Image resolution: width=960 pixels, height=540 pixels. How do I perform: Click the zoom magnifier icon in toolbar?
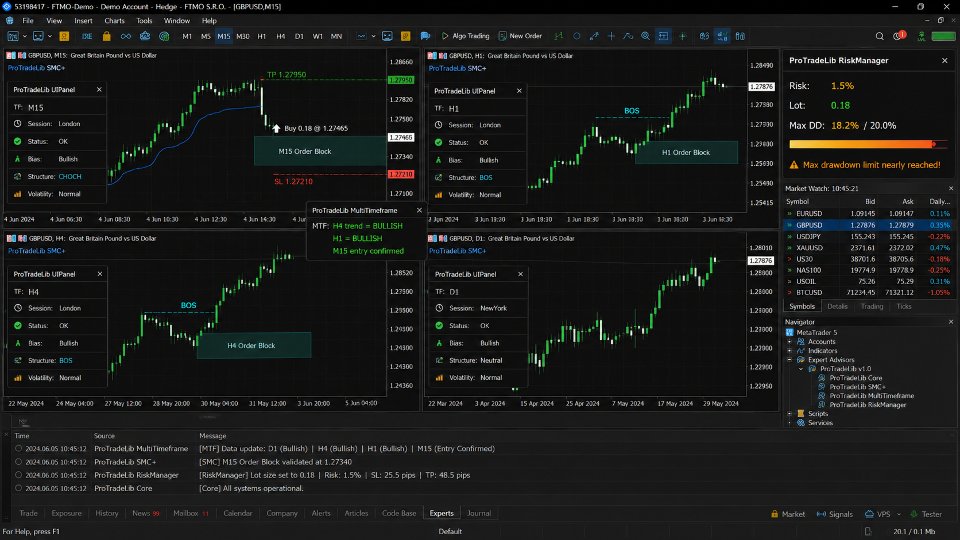click(x=645, y=36)
